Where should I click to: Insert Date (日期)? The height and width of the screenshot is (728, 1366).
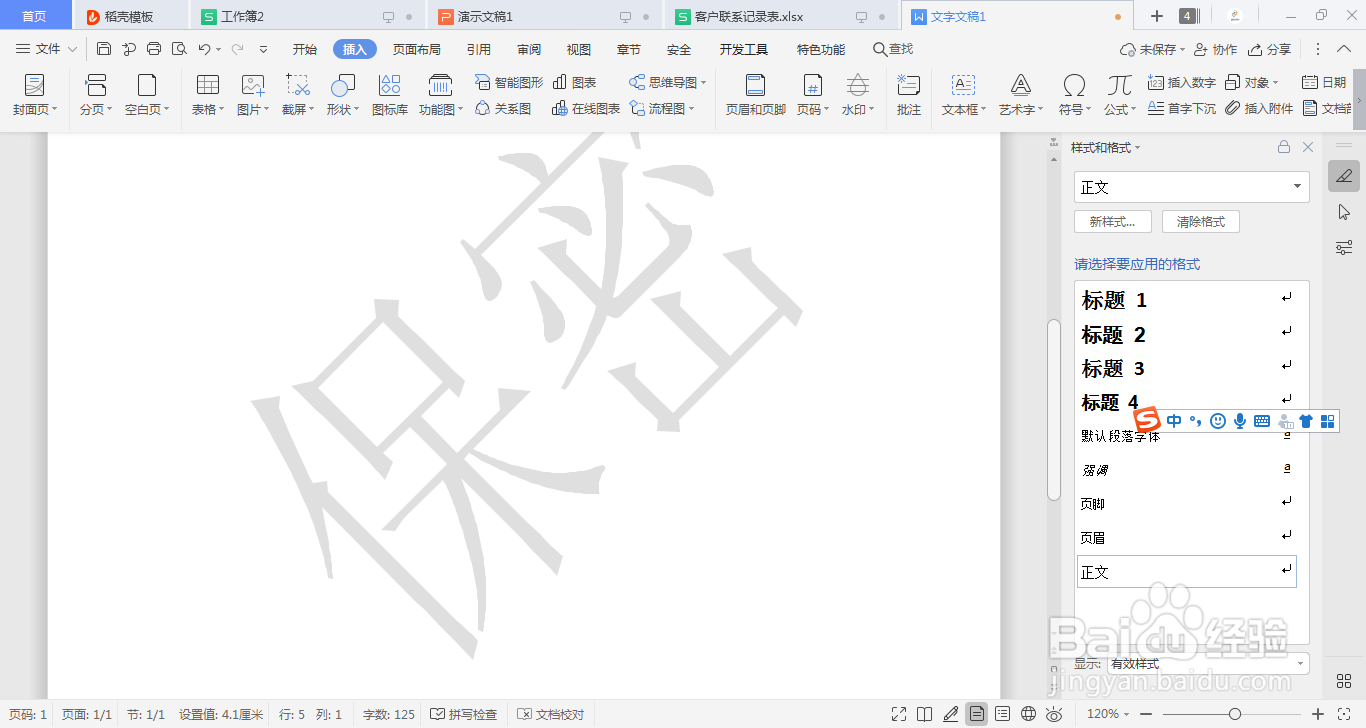pyautogui.click(x=1324, y=83)
